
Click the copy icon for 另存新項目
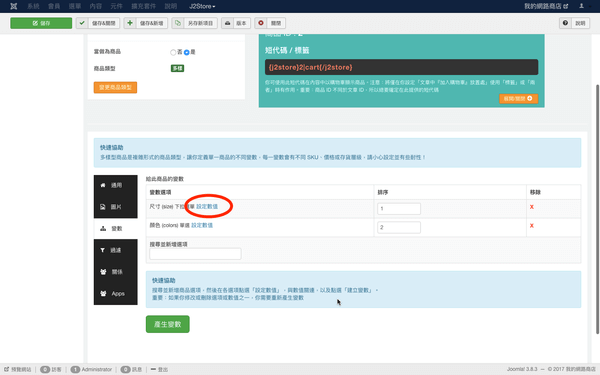178,23
